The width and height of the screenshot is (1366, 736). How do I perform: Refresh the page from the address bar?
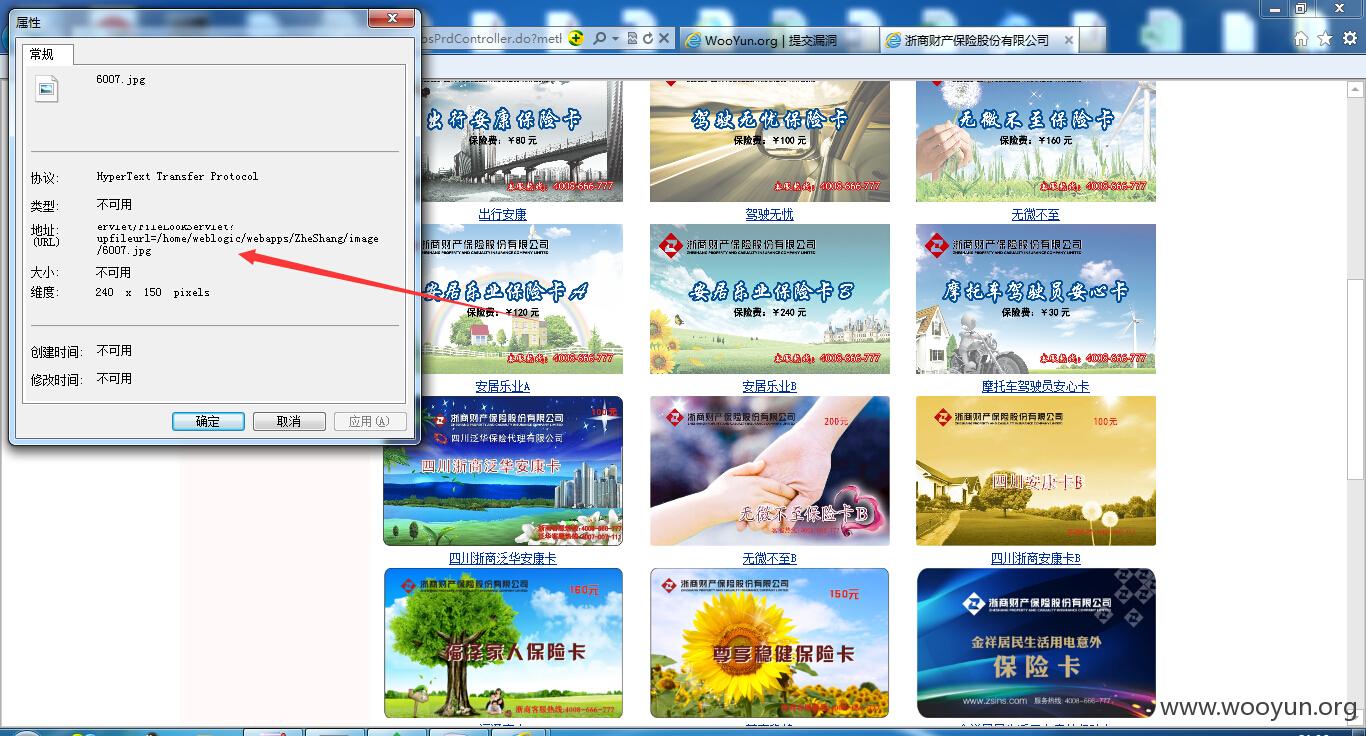[647, 39]
